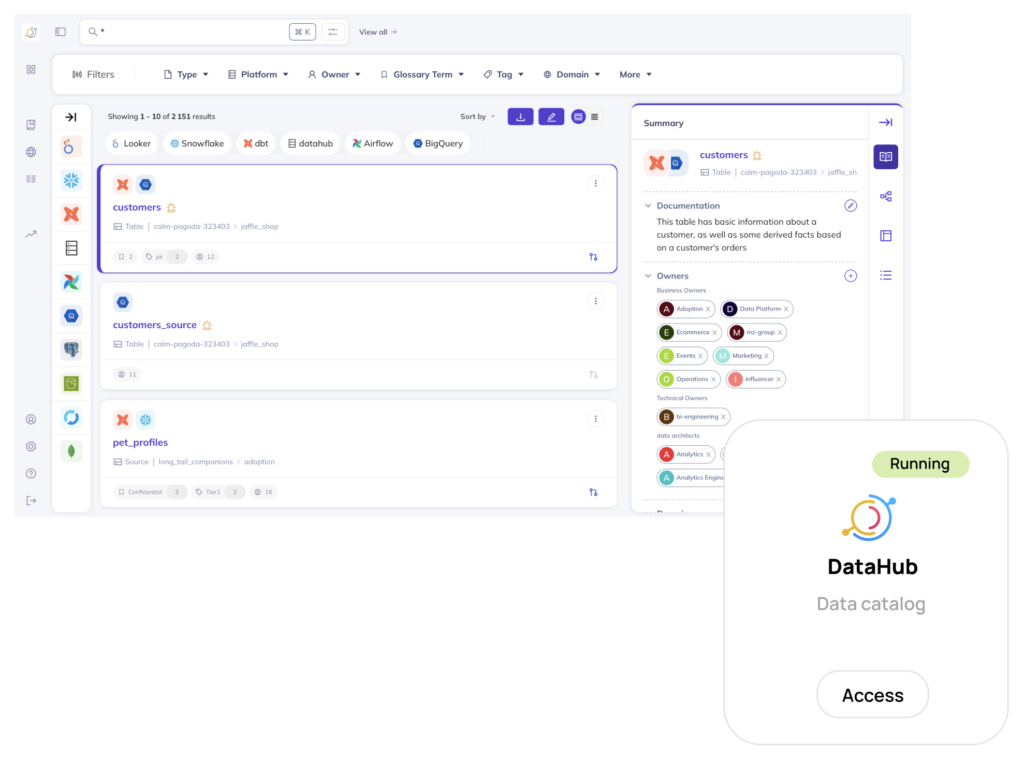Select the dbt platform icon in the browse sidebar
Viewport: 1024px width, 760px height.
point(71,214)
